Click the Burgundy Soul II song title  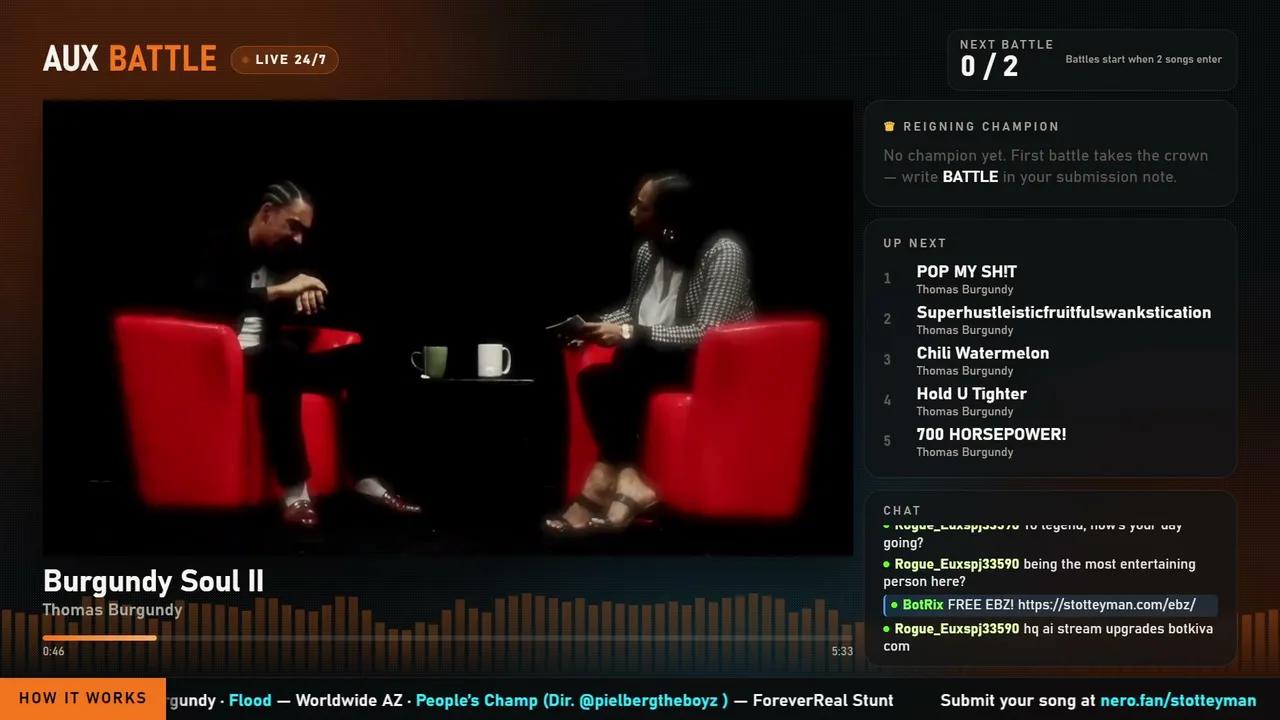click(153, 581)
